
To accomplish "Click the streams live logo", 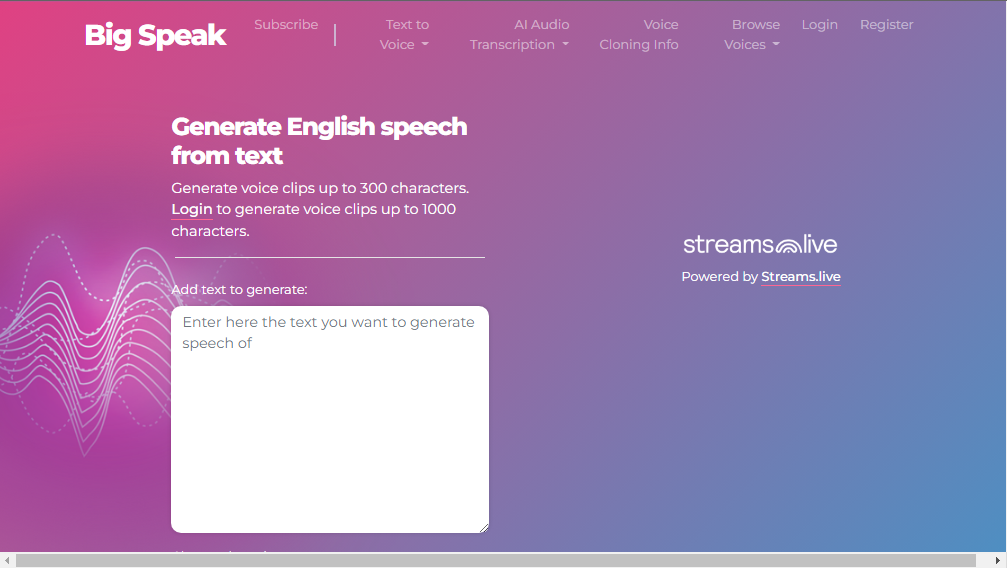I will pos(760,244).
